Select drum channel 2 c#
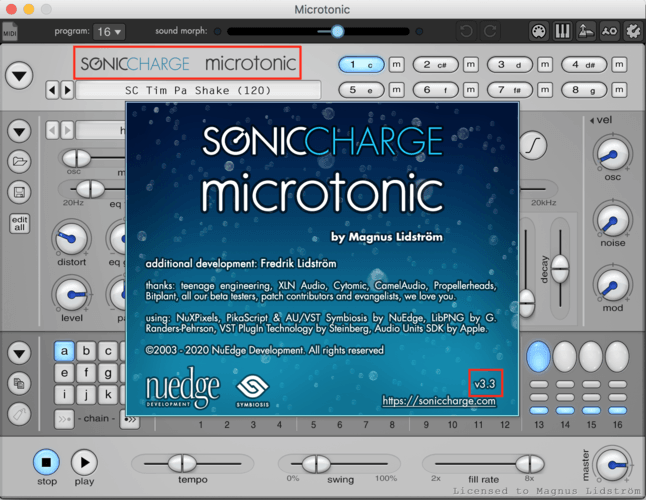Screen dimensions: 646x500 [x=435, y=65]
